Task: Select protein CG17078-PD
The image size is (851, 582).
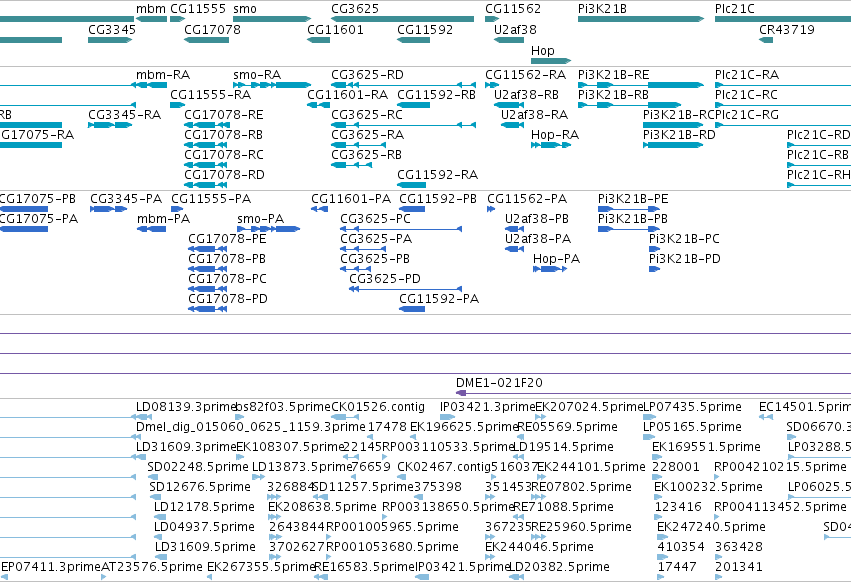Action: tap(207, 309)
